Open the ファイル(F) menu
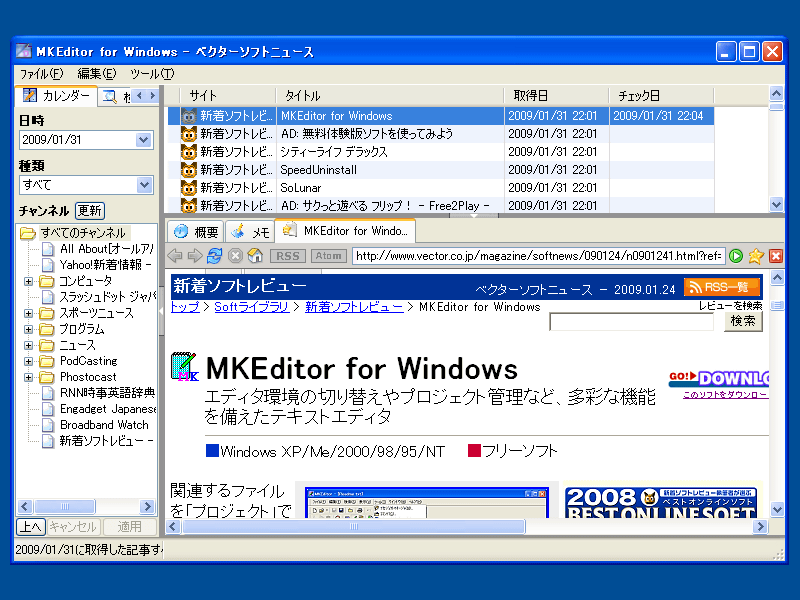 (x=41, y=74)
